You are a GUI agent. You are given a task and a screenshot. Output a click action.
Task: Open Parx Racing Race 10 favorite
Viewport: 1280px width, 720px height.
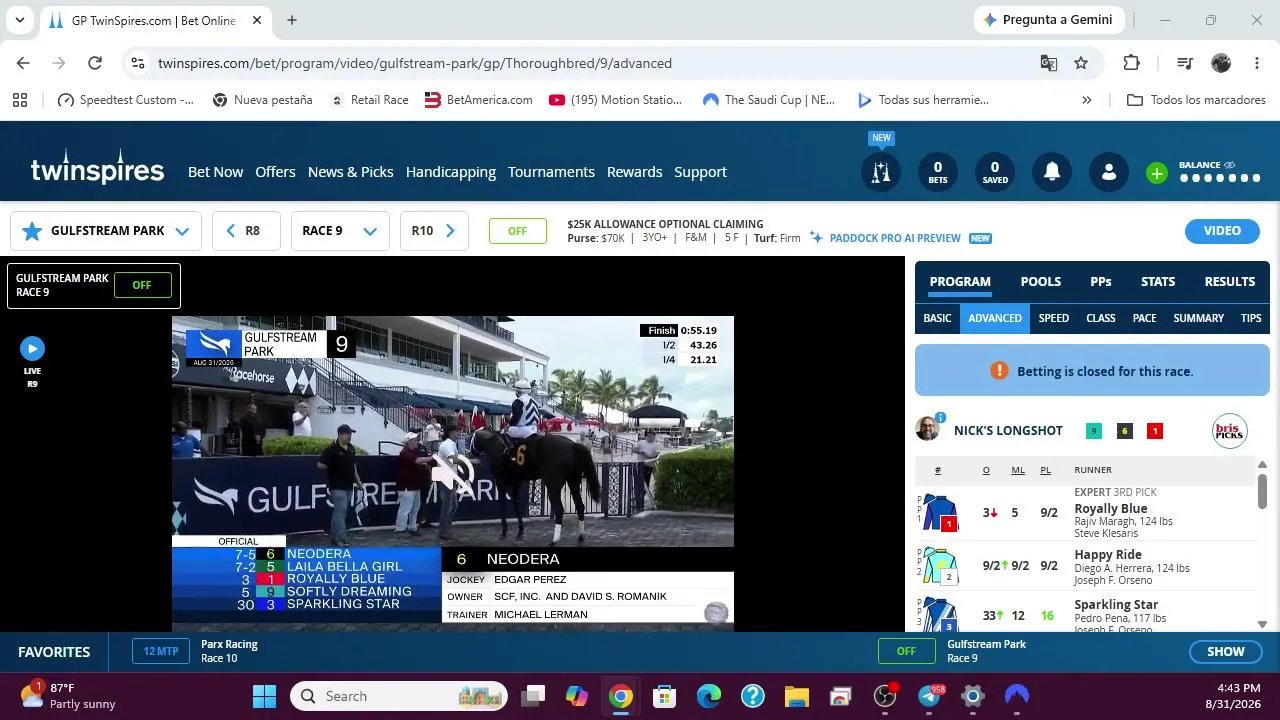[x=195, y=651]
